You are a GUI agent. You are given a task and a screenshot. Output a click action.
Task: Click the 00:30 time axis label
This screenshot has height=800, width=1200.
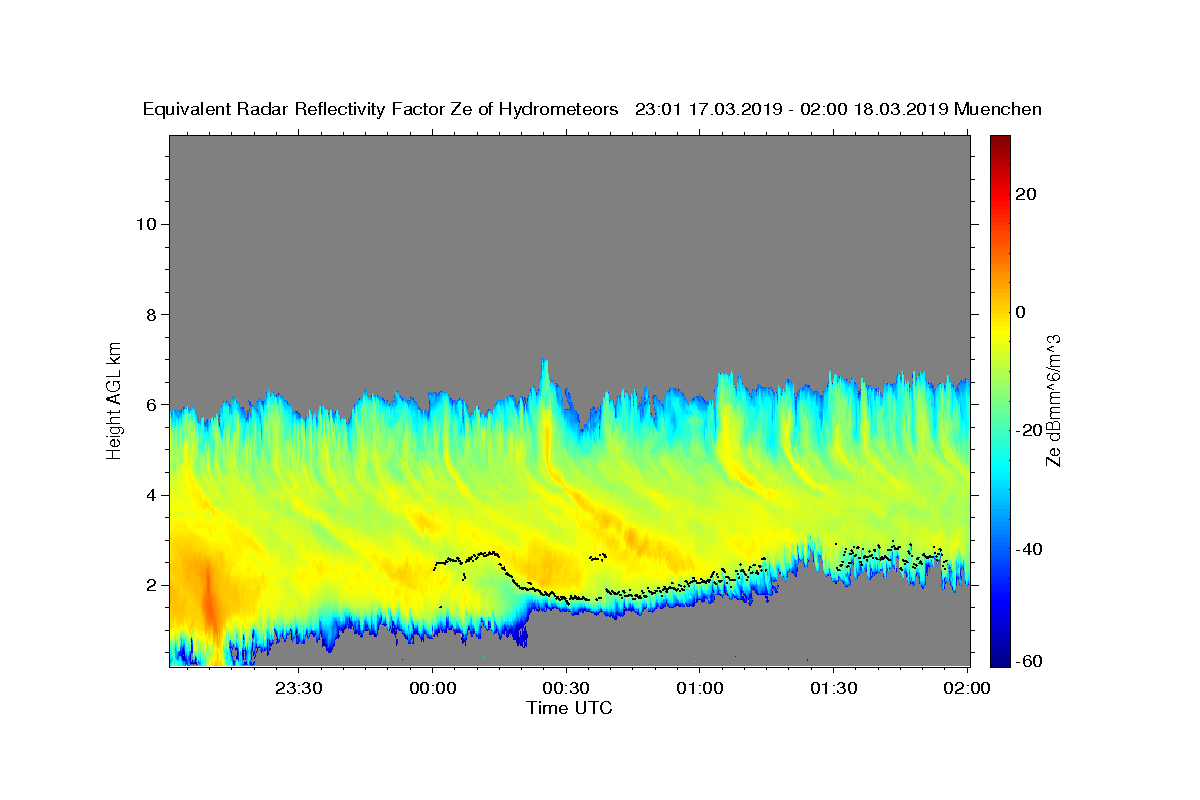point(566,688)
